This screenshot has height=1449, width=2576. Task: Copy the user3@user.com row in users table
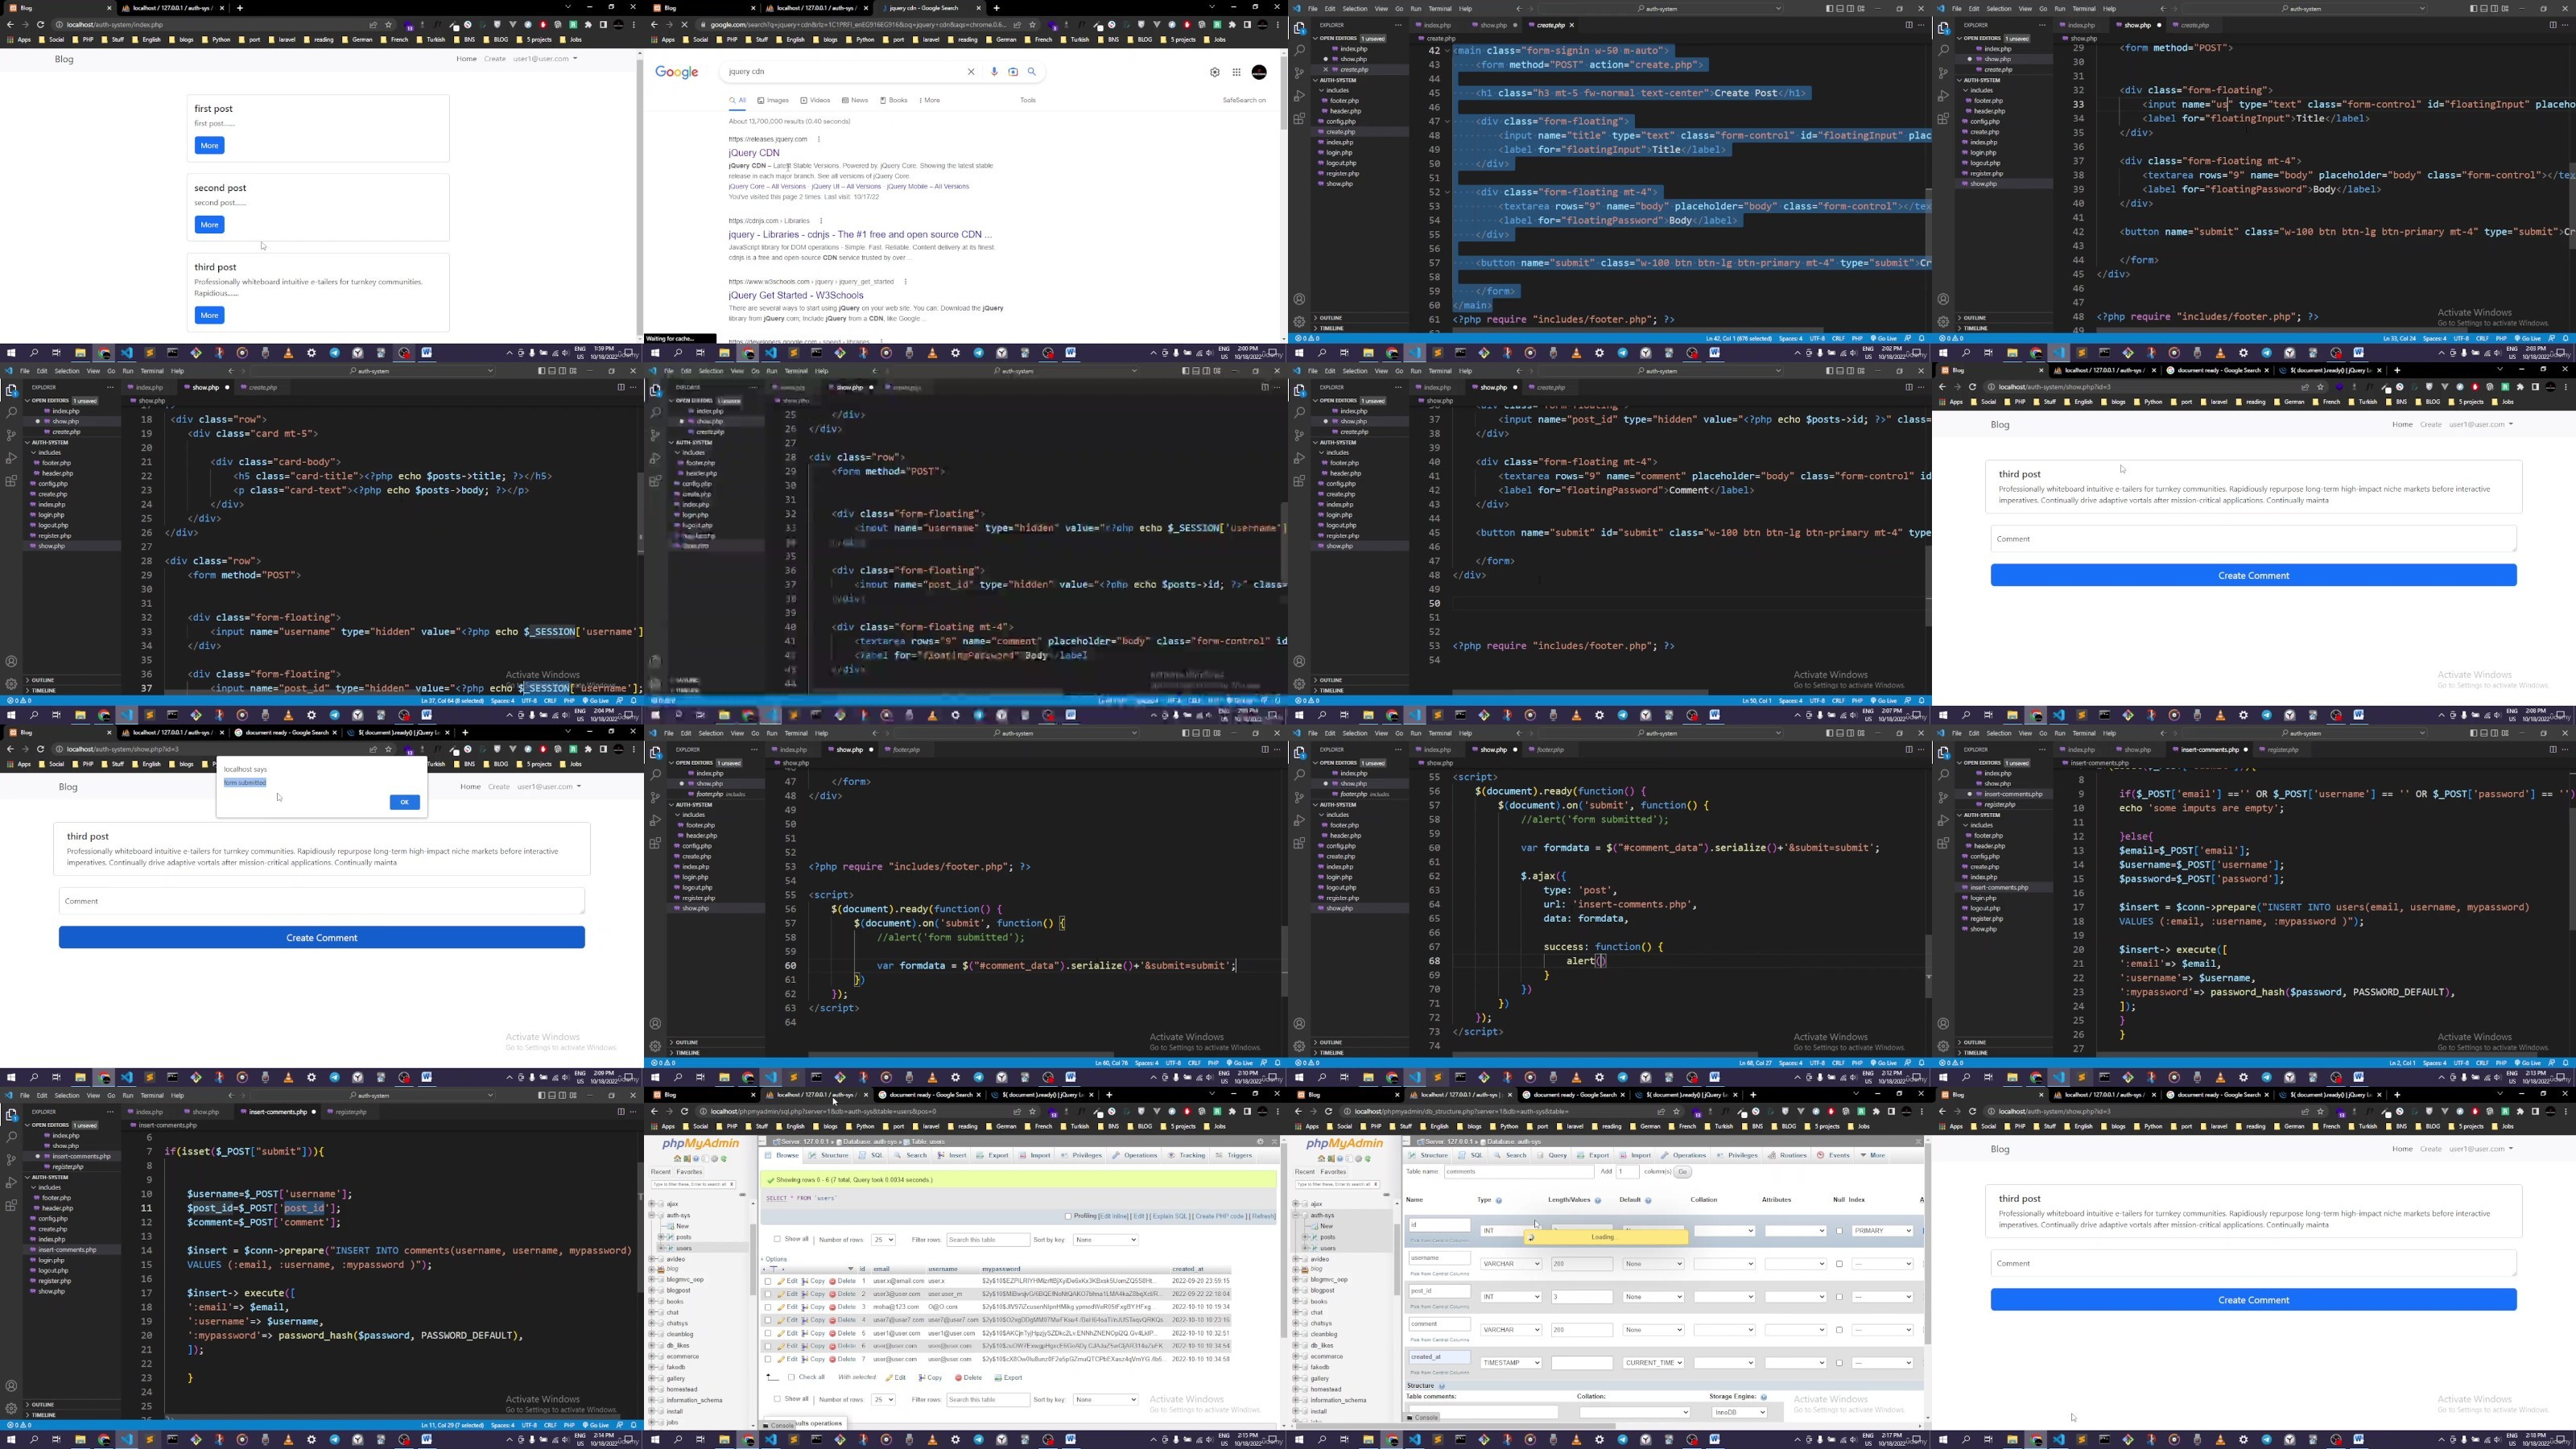tap(814, 1294)
